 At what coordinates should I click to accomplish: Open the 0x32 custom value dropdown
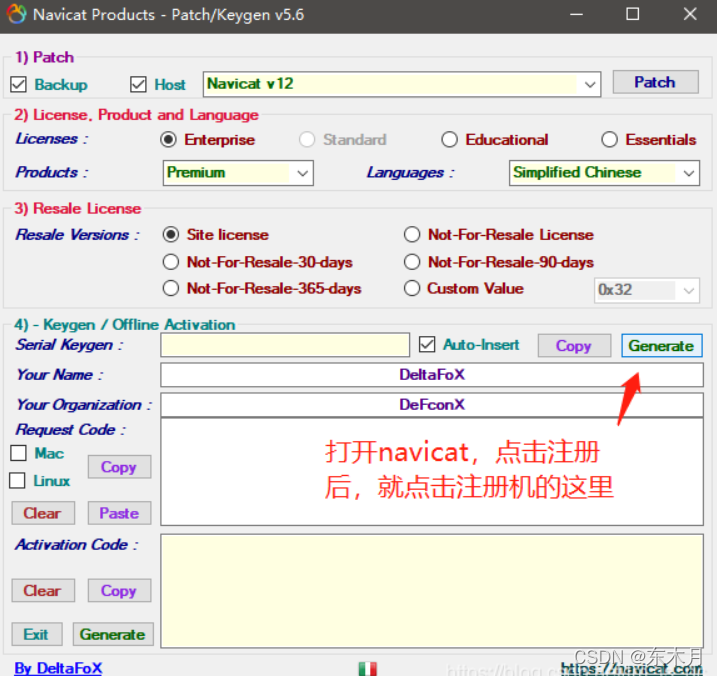tap(647, 290)
